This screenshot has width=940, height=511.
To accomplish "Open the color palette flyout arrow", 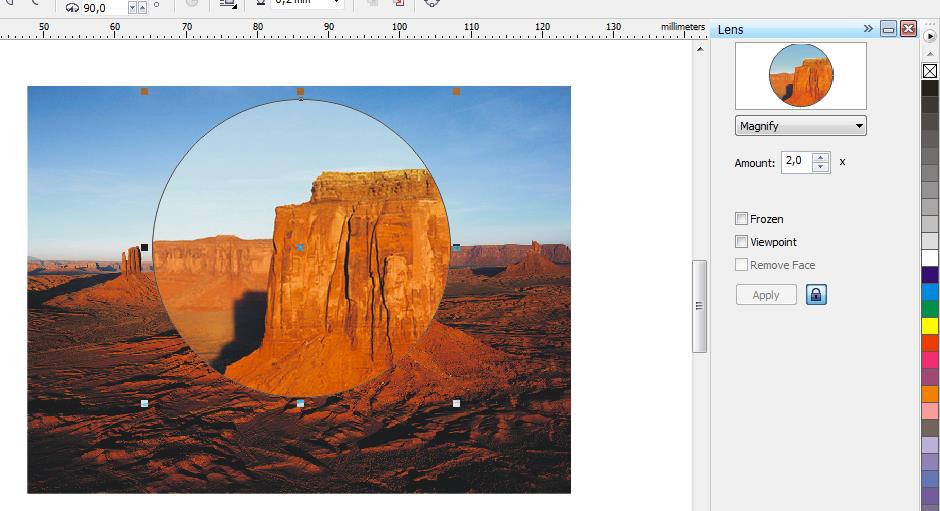I will 931,37.
